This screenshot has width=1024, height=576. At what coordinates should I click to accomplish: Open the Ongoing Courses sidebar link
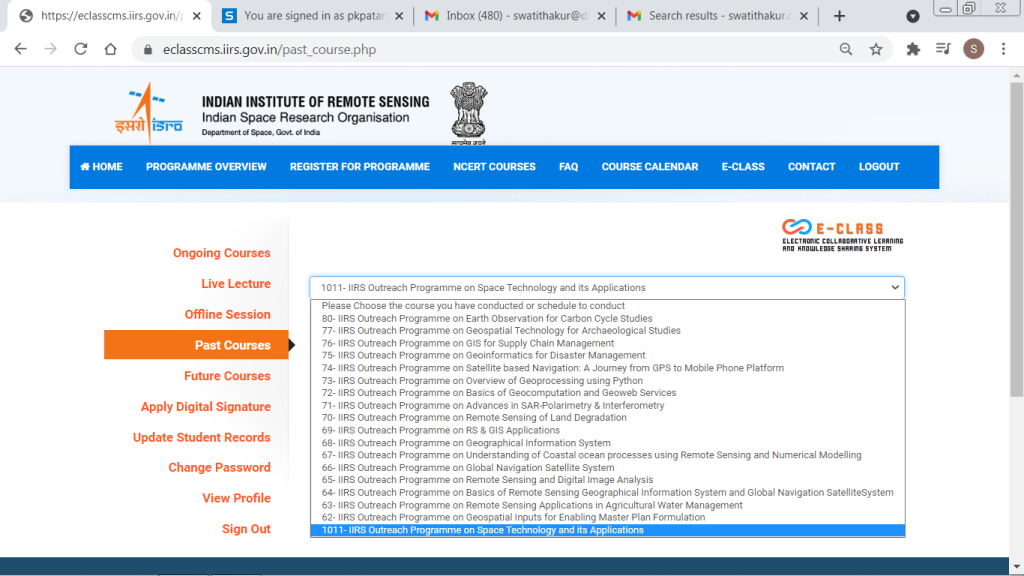221,253
